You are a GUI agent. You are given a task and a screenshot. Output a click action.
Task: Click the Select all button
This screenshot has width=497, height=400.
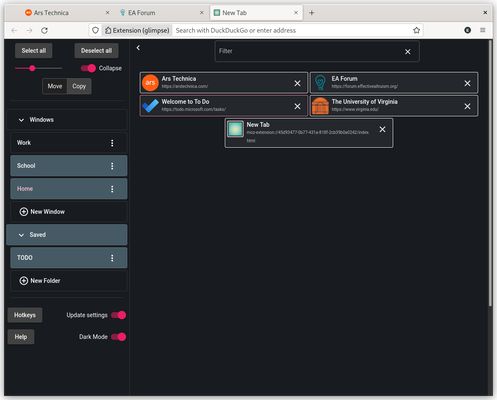pyautogui.click(x=34, y=51)
